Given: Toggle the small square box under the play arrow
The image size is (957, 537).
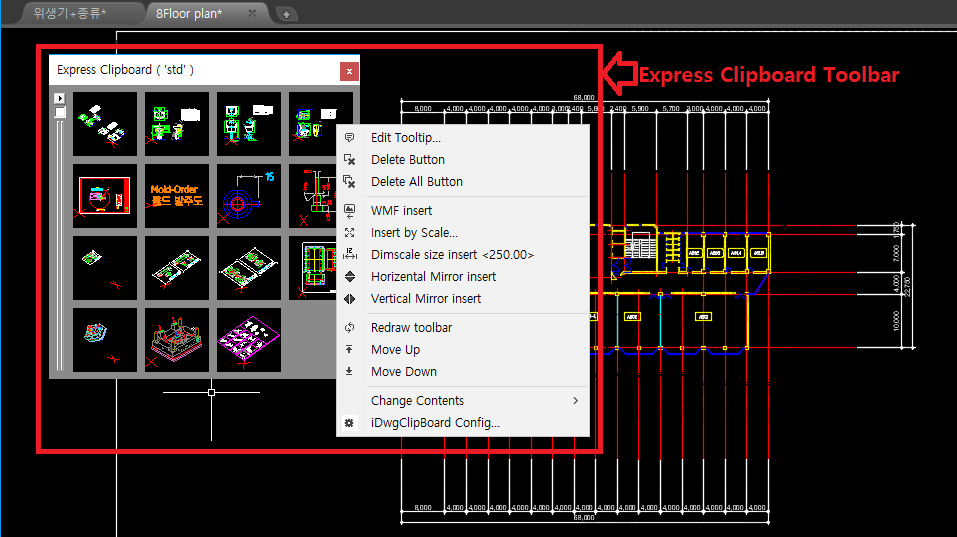Looking at the screenshot, I should pyautogui.click(x=59, y=112).
